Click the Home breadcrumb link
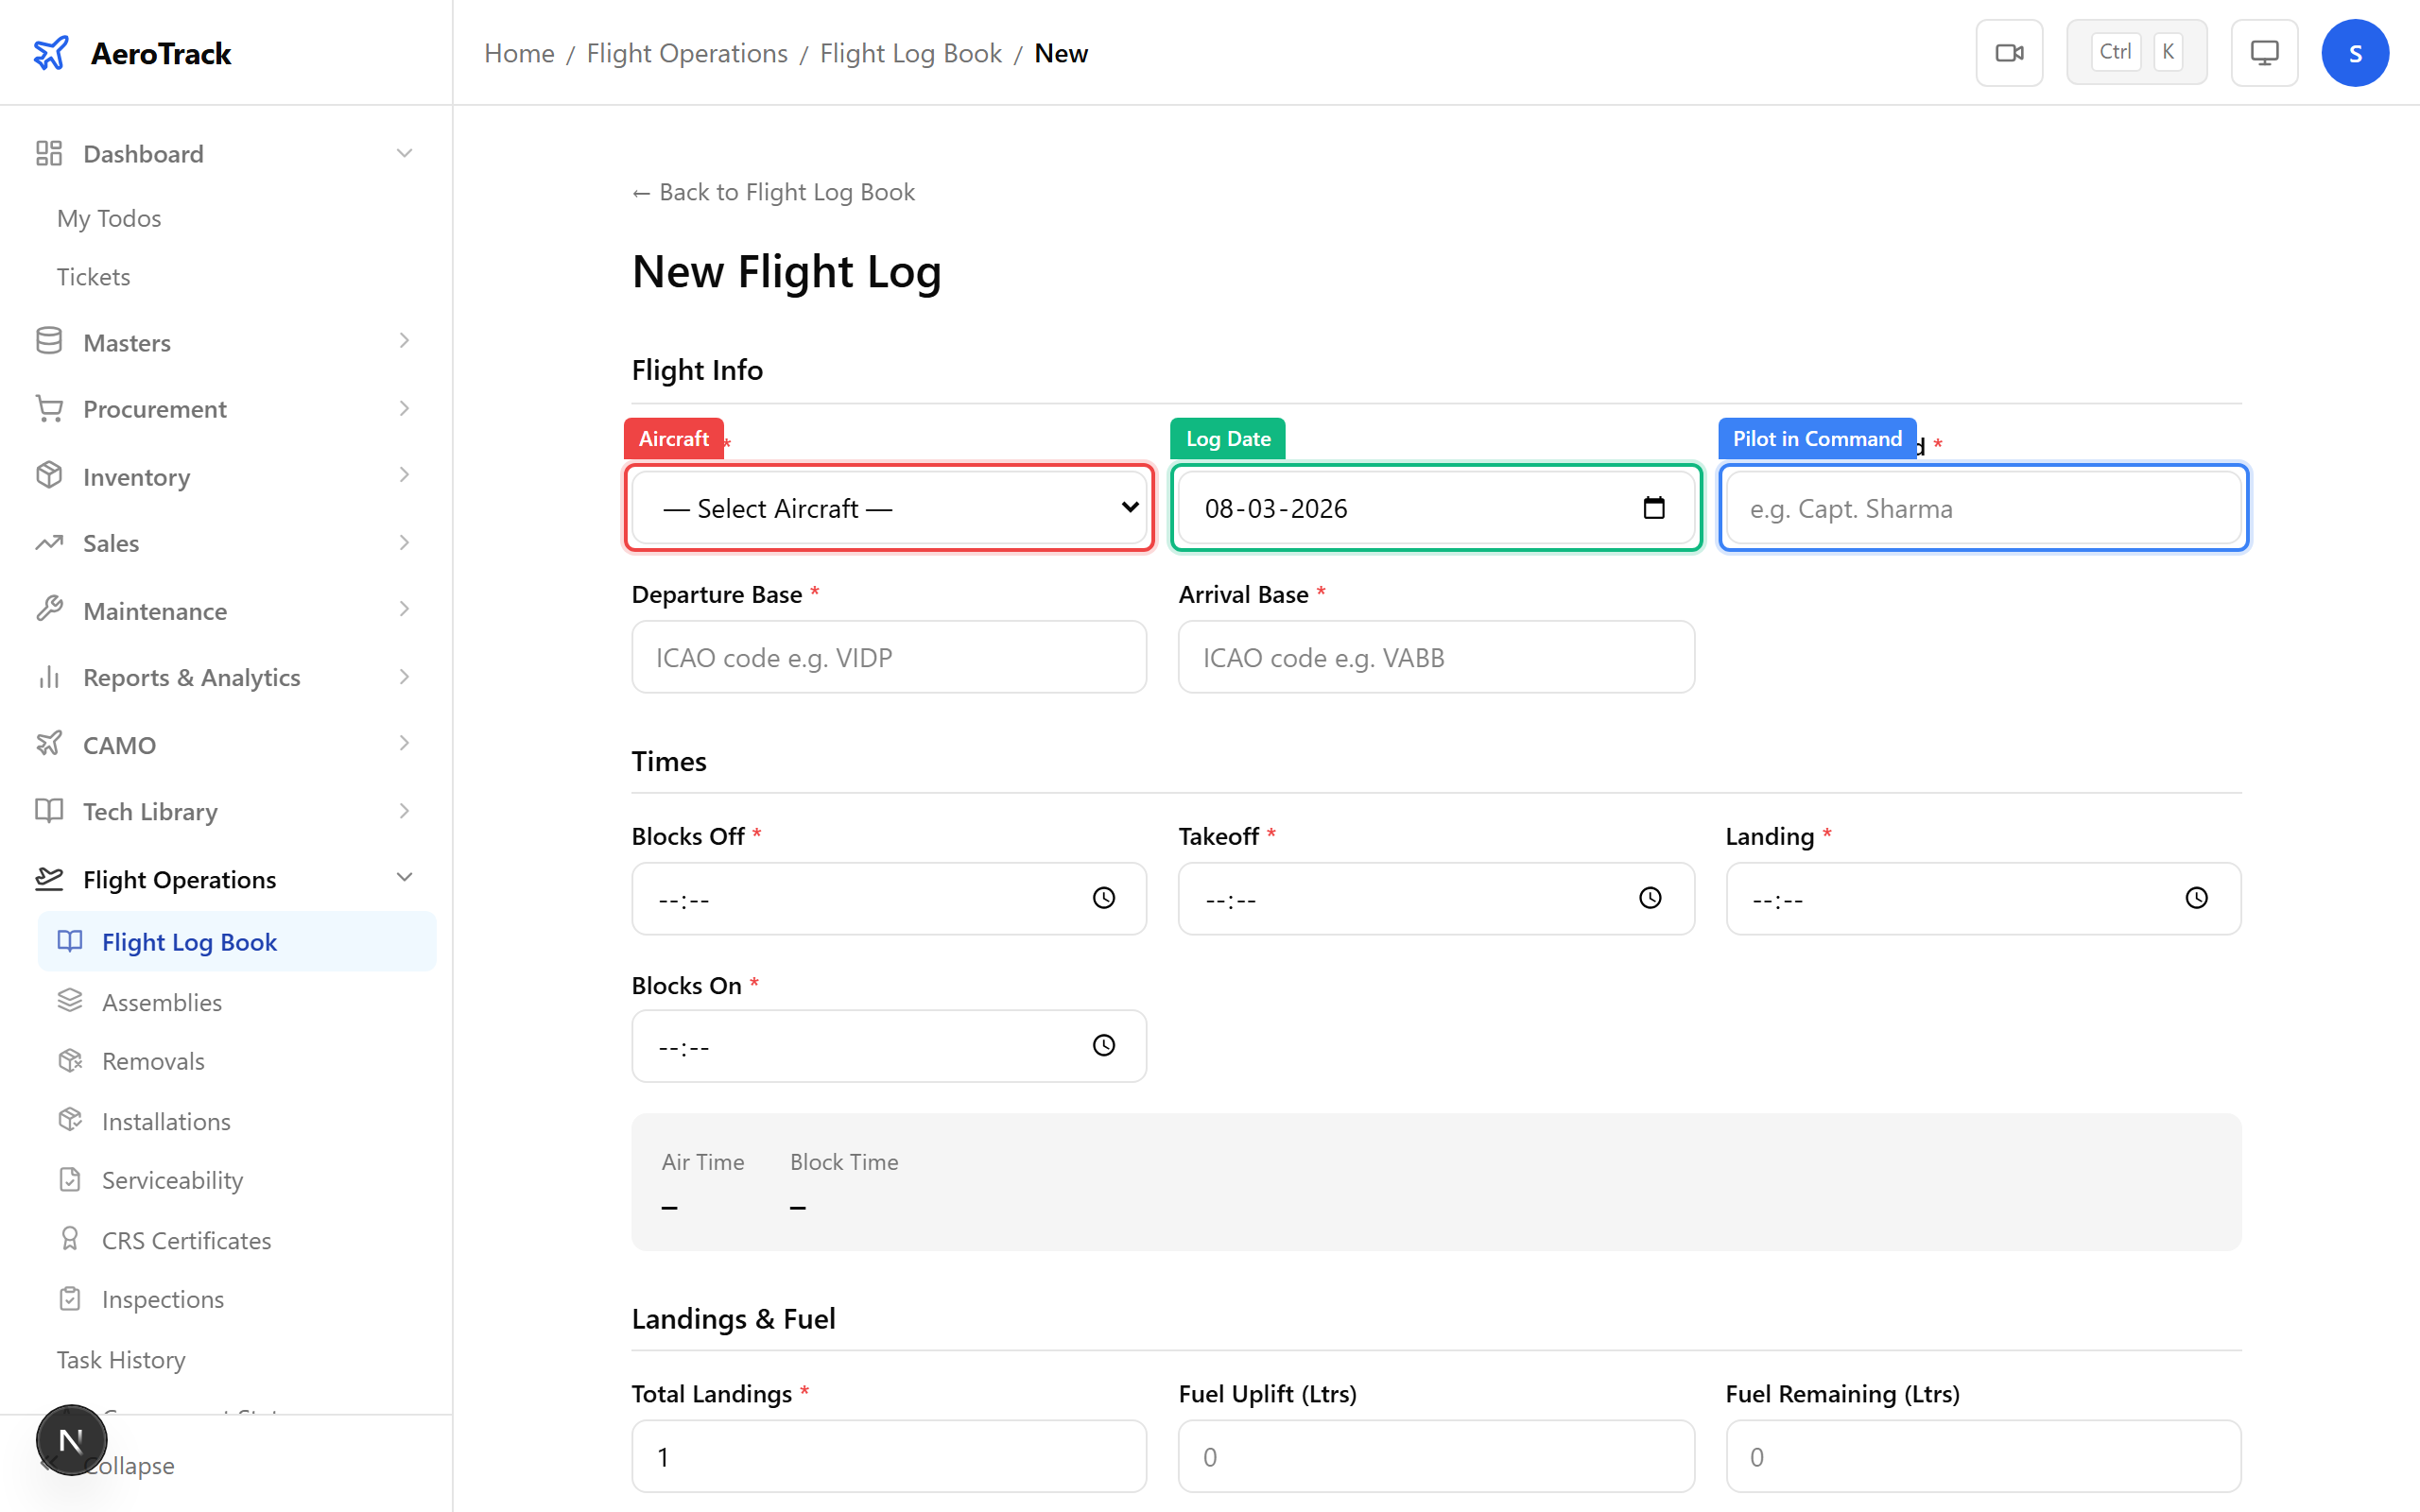Viewport: 2420px width, 1512px height. click(518, 52)
